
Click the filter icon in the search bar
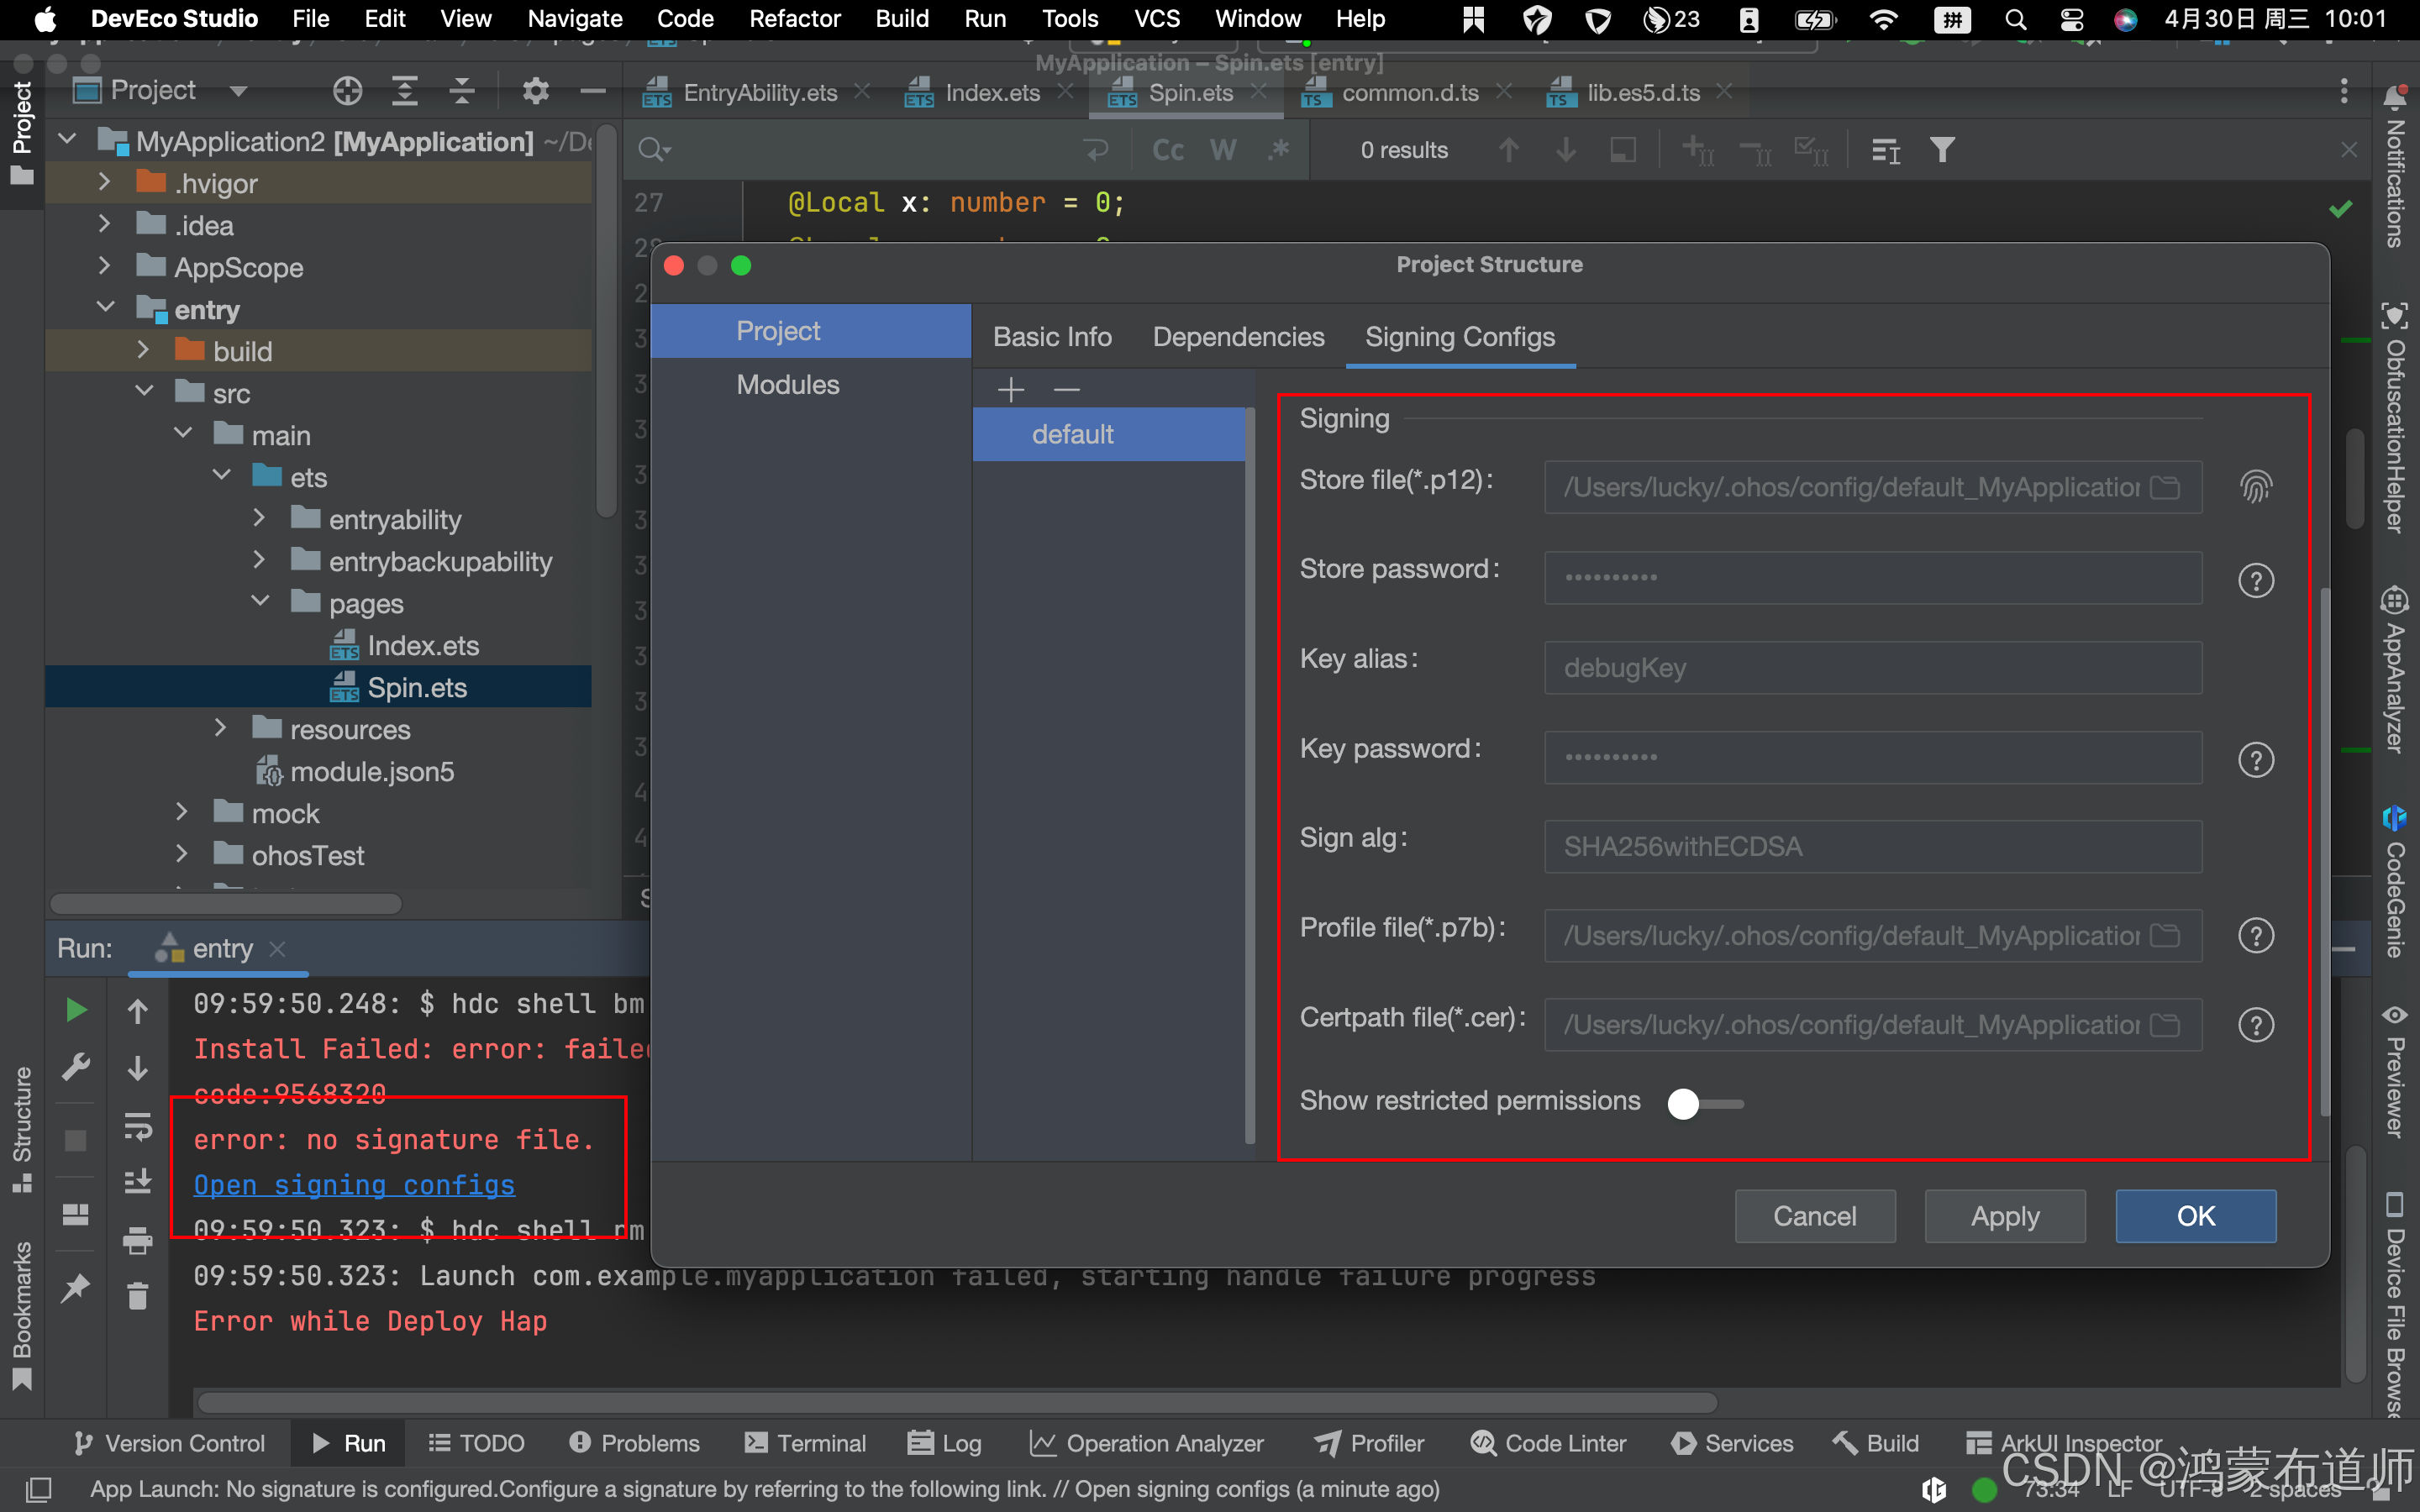(x=1942, y=150)
